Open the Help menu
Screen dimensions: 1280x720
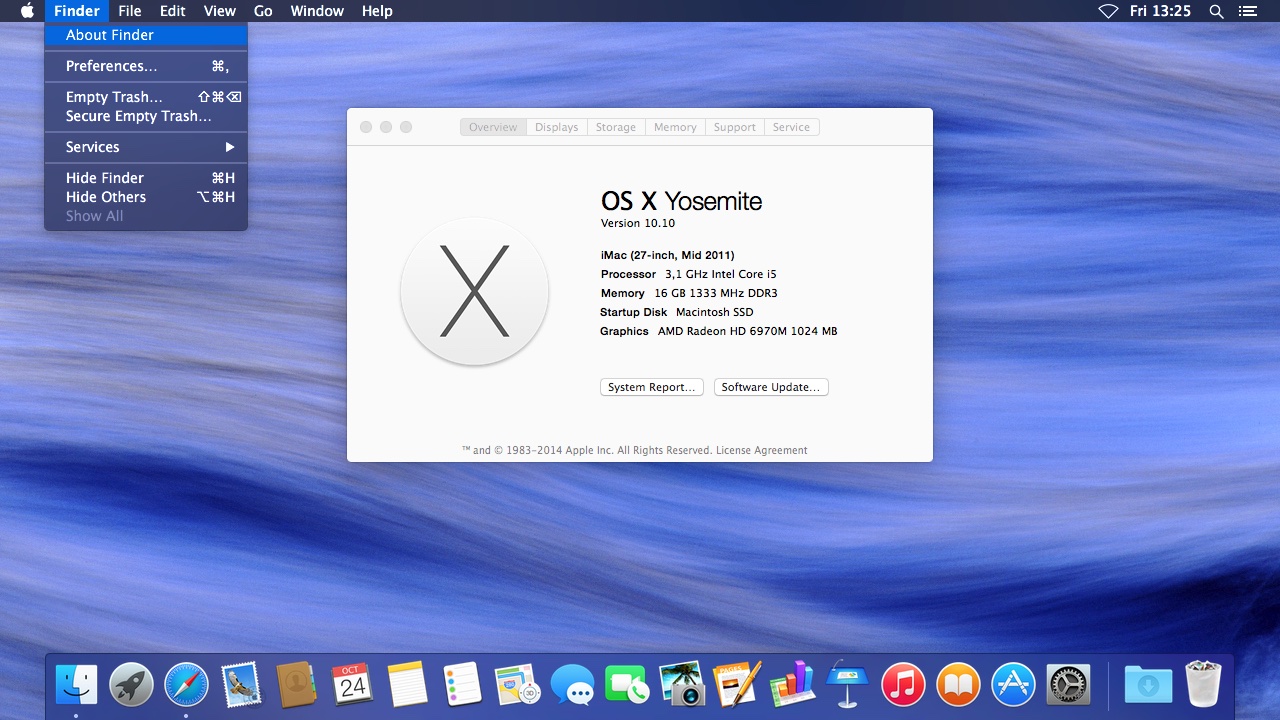[377, 11]
